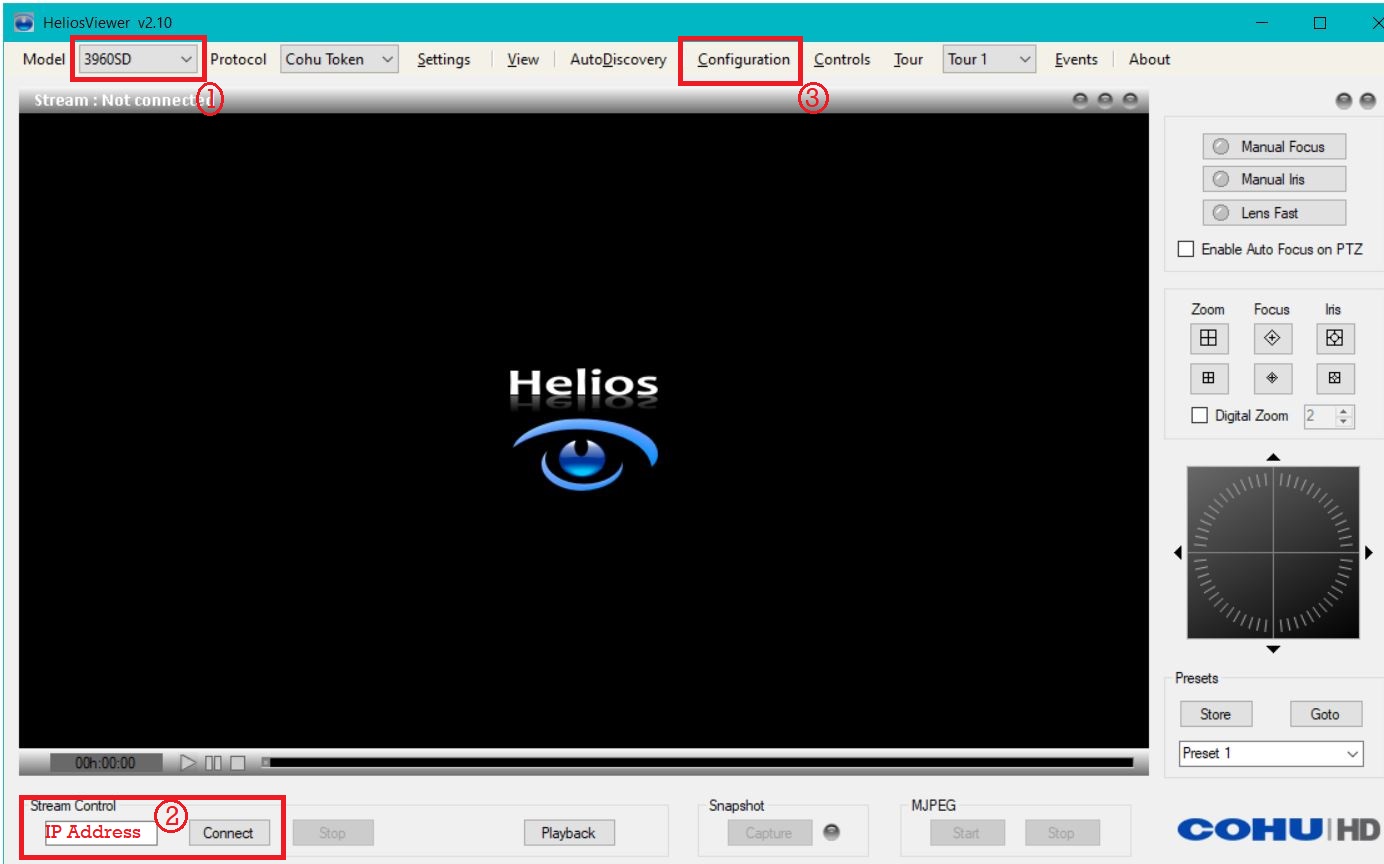This screenshot has width=1384, height=864.
Task: Open the Protocol dropdown showing Cohu Token
Action: pyautogui.click(x=338, y=59)
